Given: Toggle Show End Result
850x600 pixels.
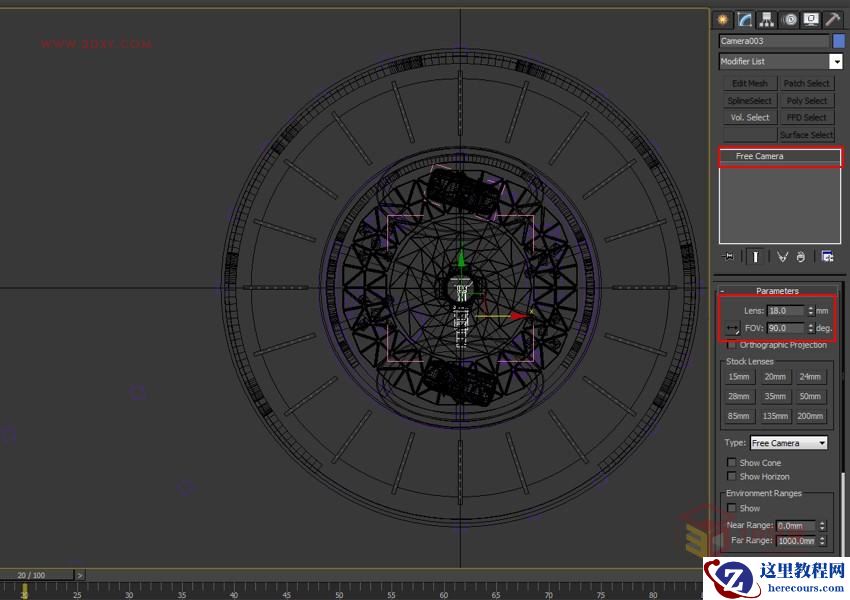Looking at the screenshot, I should (755, 256).
